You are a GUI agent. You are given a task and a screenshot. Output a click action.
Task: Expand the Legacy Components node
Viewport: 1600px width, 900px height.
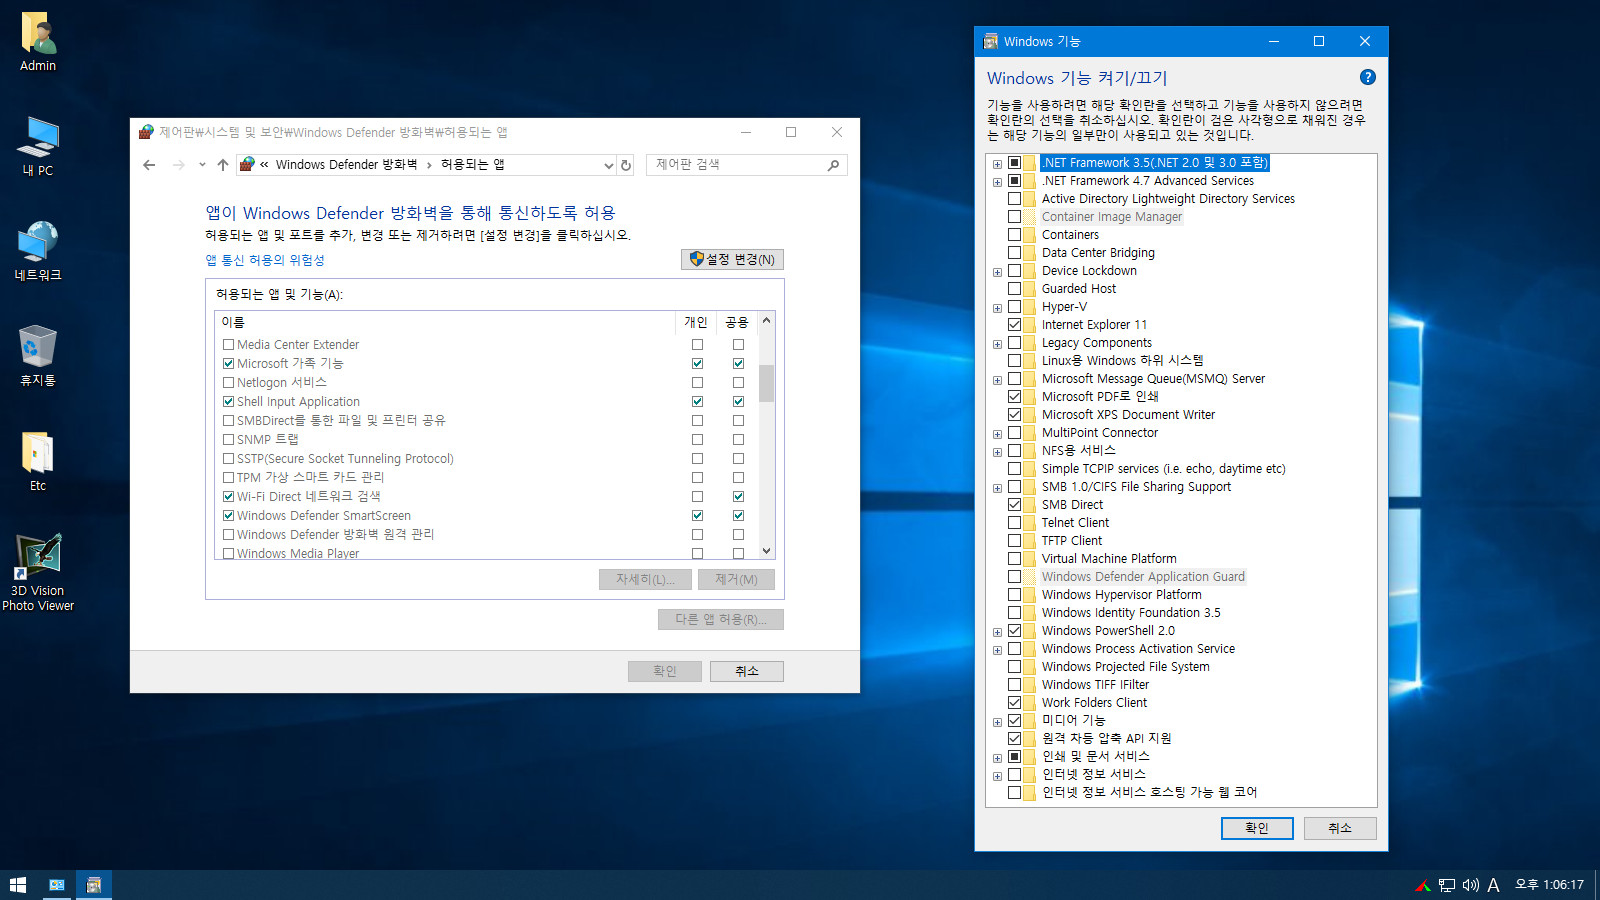point(997,344)
